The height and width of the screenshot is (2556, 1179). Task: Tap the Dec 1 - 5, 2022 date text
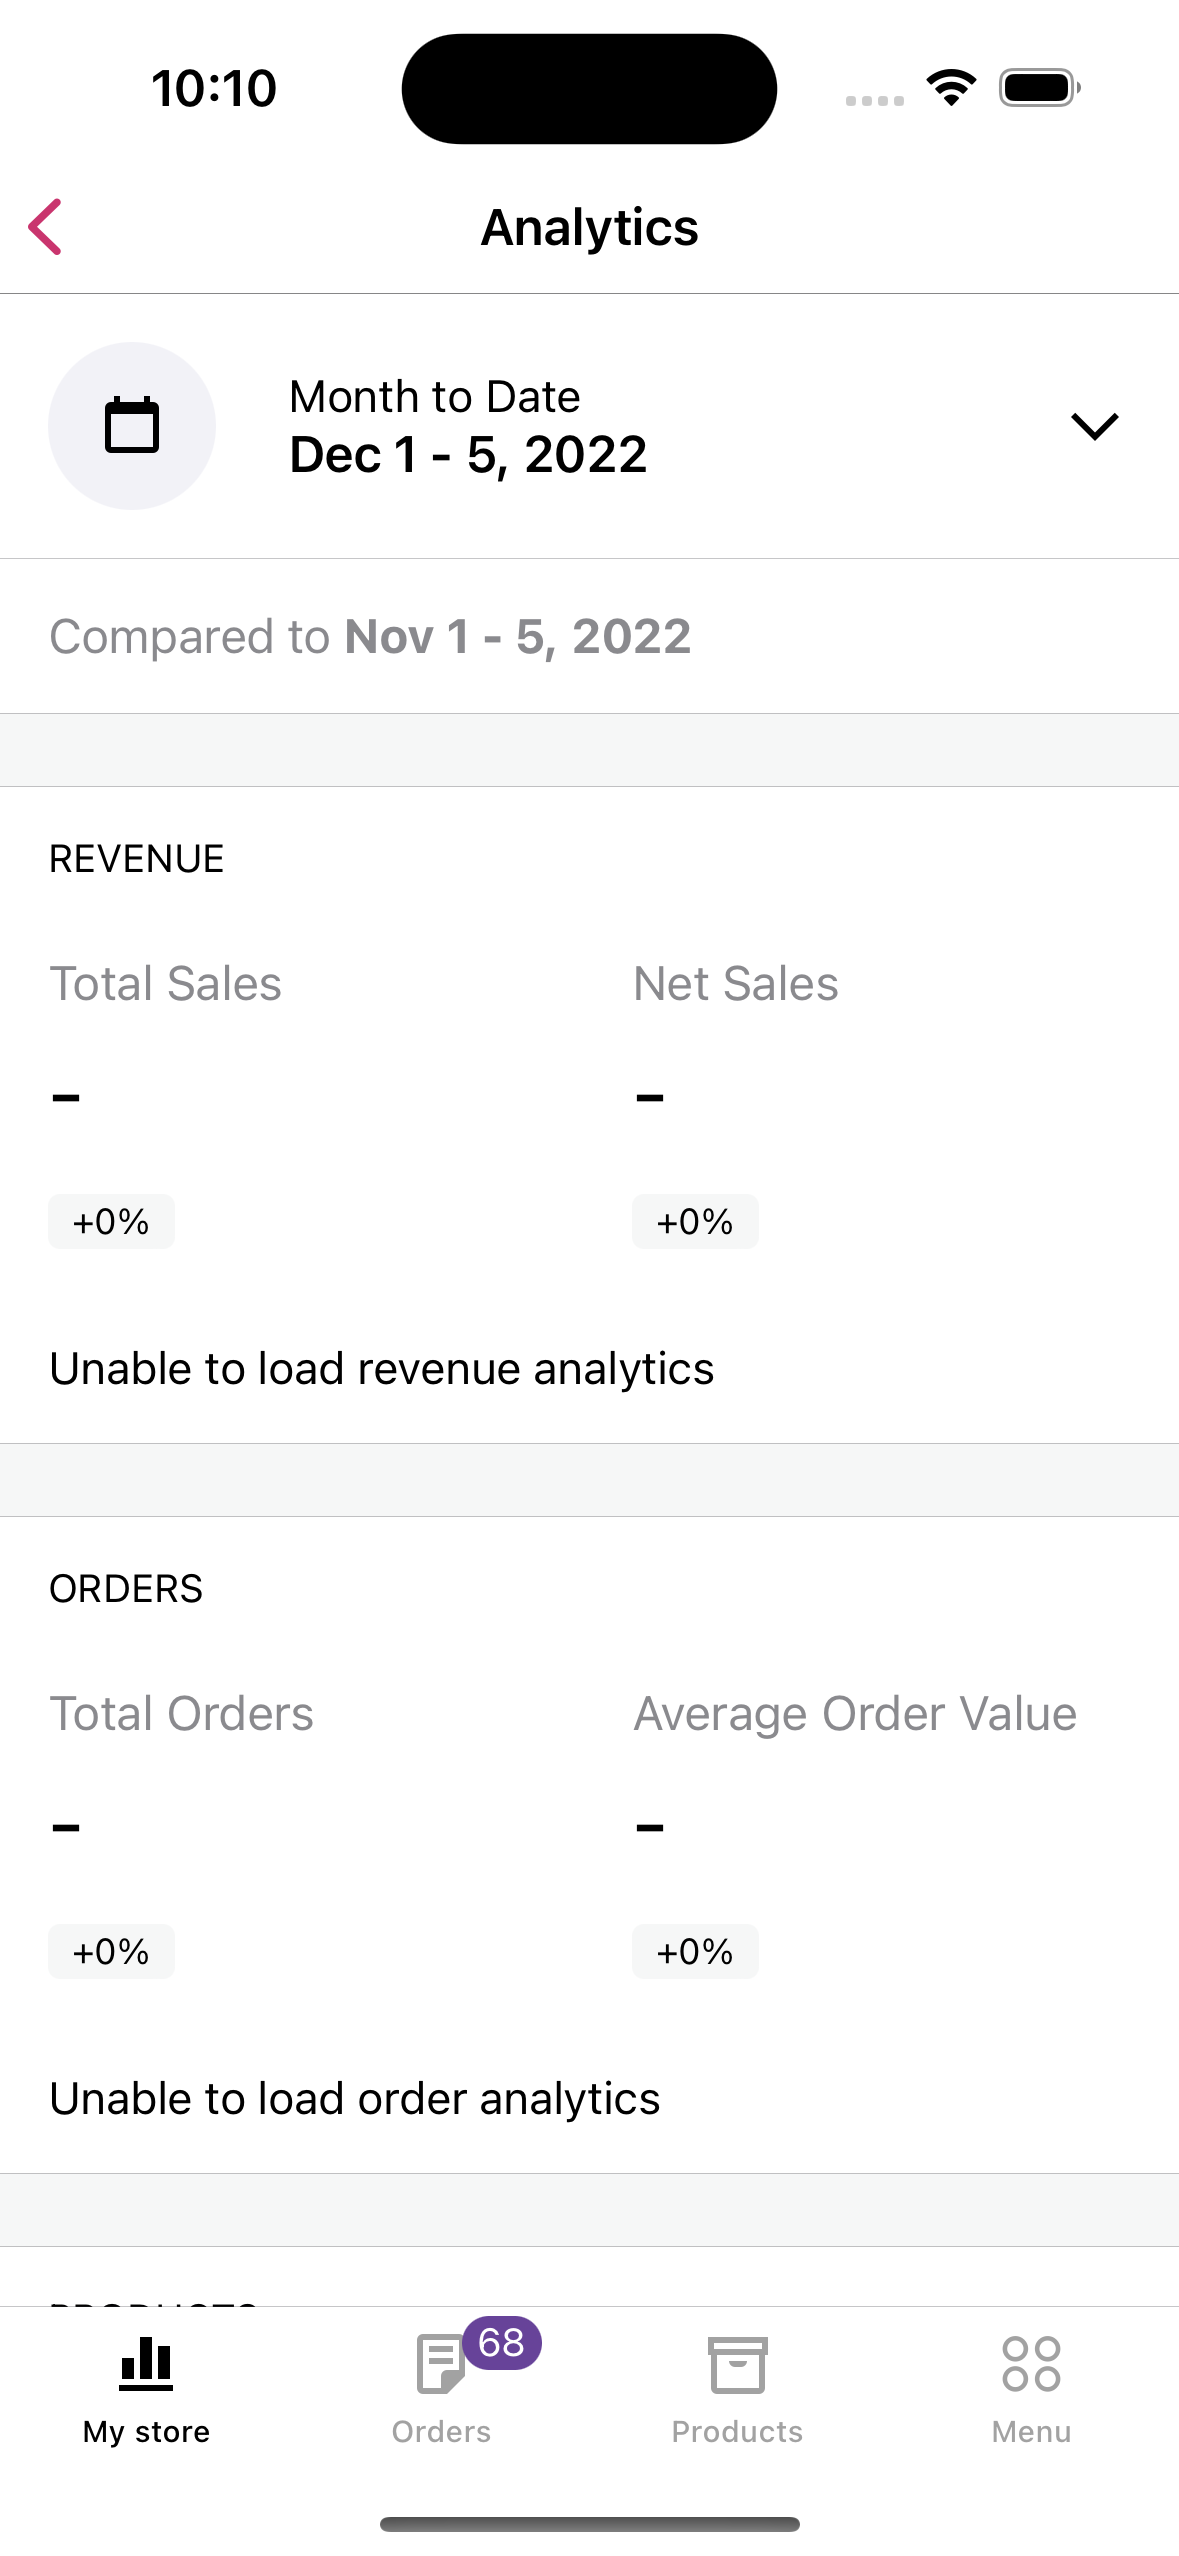pos(468,456)
